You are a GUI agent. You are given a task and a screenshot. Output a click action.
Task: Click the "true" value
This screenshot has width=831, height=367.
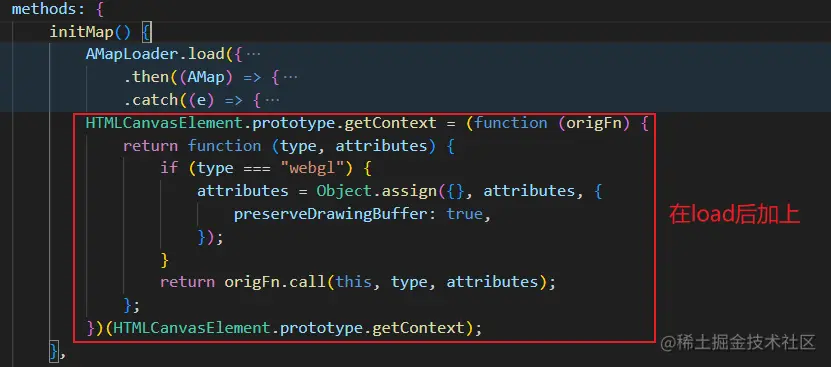pos(465,214)
